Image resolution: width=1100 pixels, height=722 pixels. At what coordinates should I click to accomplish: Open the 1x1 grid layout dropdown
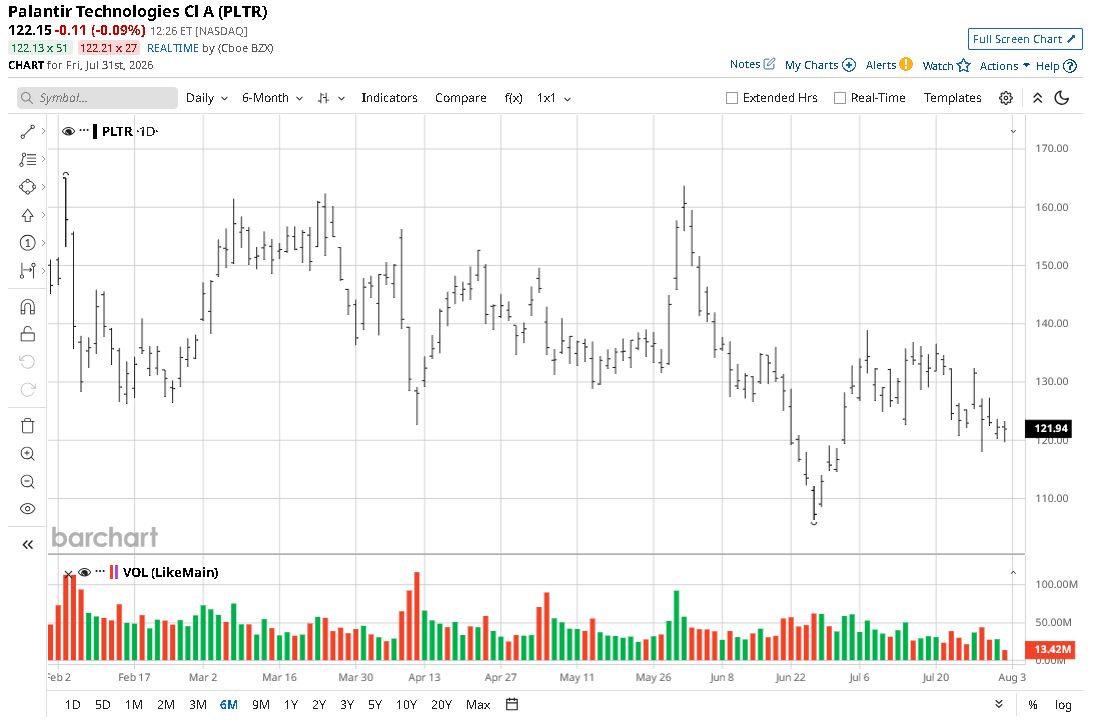[x=554, y=98]
